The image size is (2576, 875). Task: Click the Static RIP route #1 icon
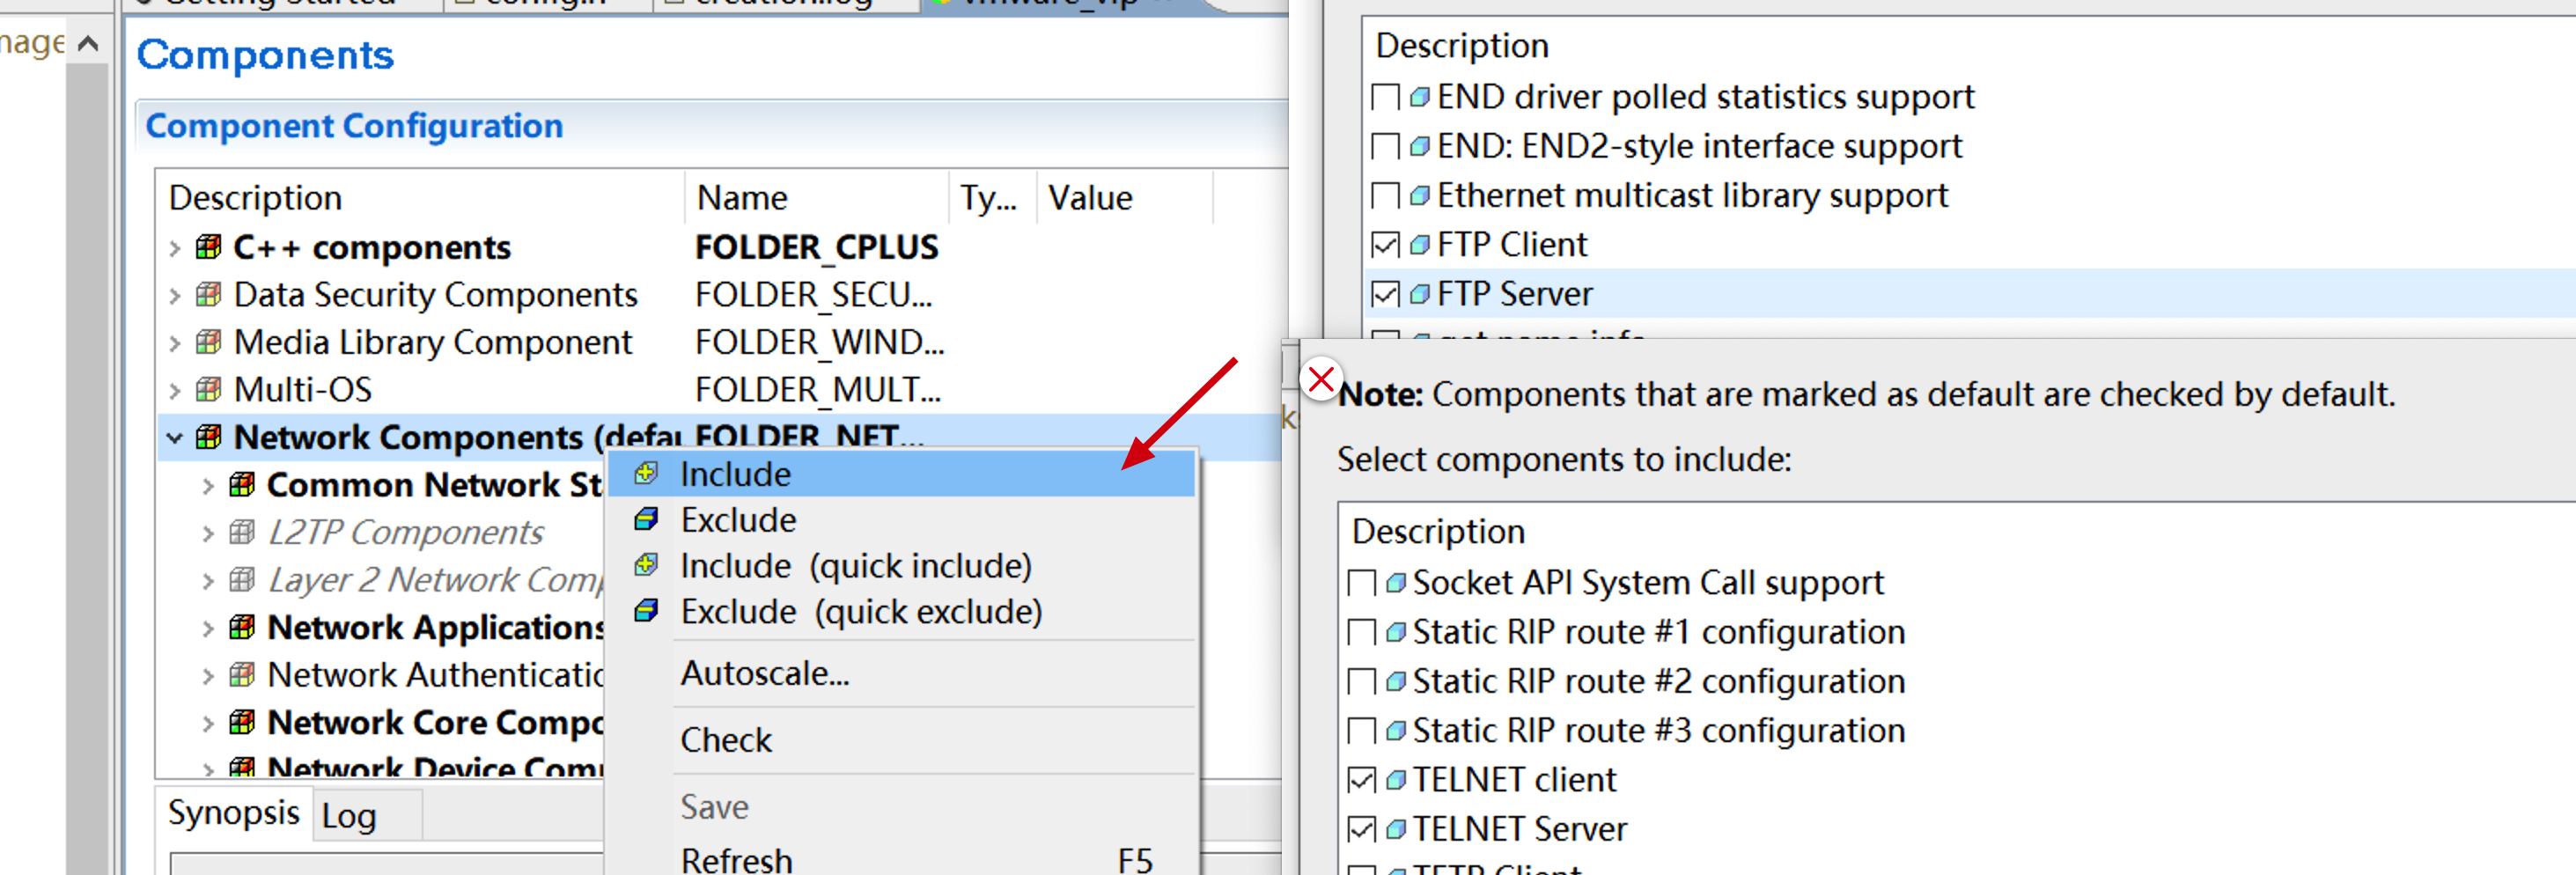click(x=1395, y=631)
